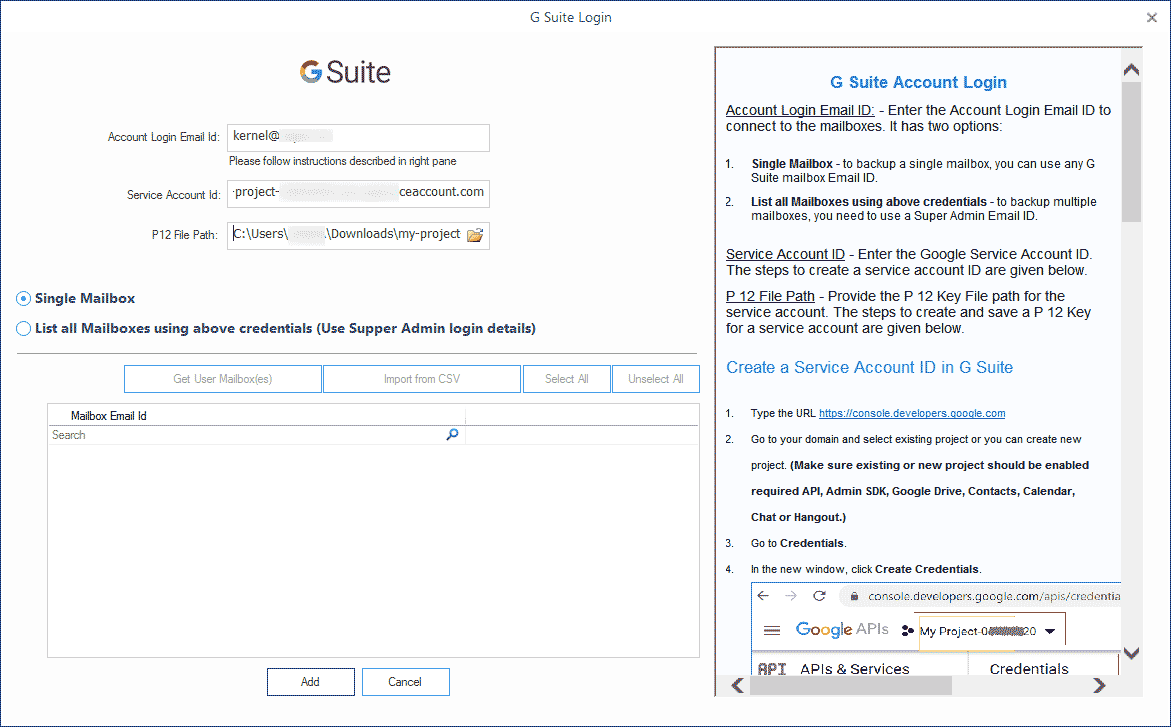Click the back arrow in browser screenshot
Image resolution: width=1171 pixels, height=727 pixels.
pos(762,595)
